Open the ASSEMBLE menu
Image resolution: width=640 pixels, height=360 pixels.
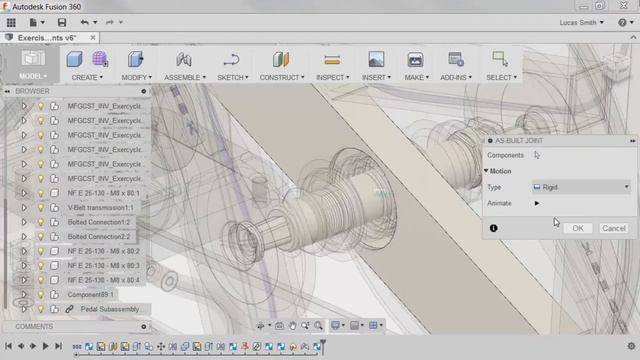[x=185, y=77]
